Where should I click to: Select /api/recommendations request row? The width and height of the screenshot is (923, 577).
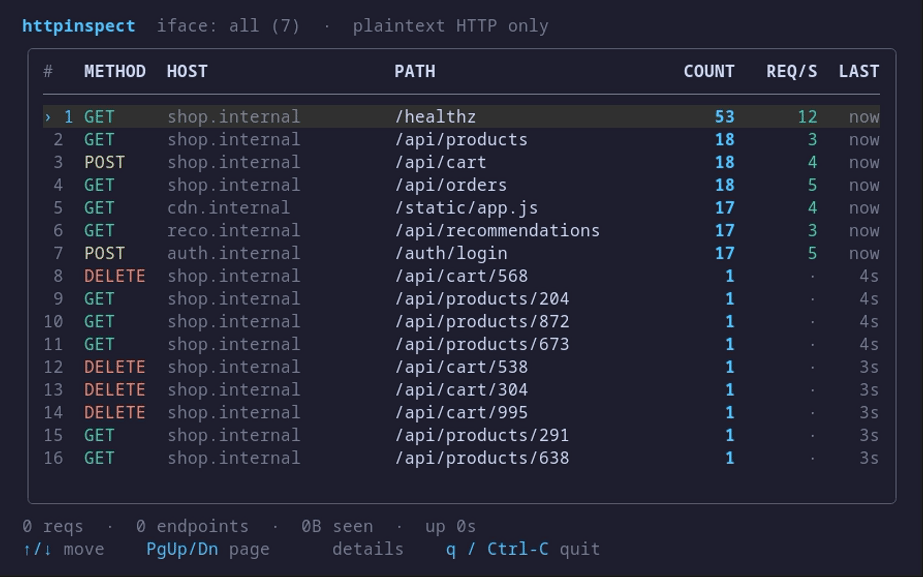[462, 231]
